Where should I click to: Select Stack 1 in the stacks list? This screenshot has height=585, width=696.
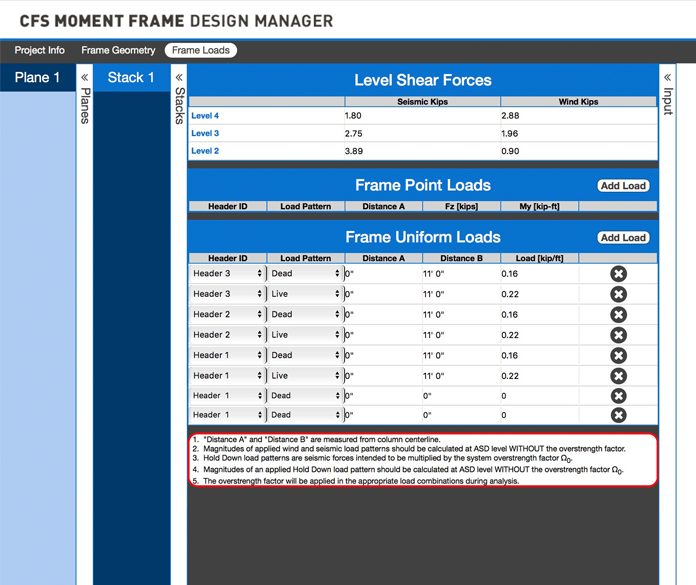click(131, 78)
